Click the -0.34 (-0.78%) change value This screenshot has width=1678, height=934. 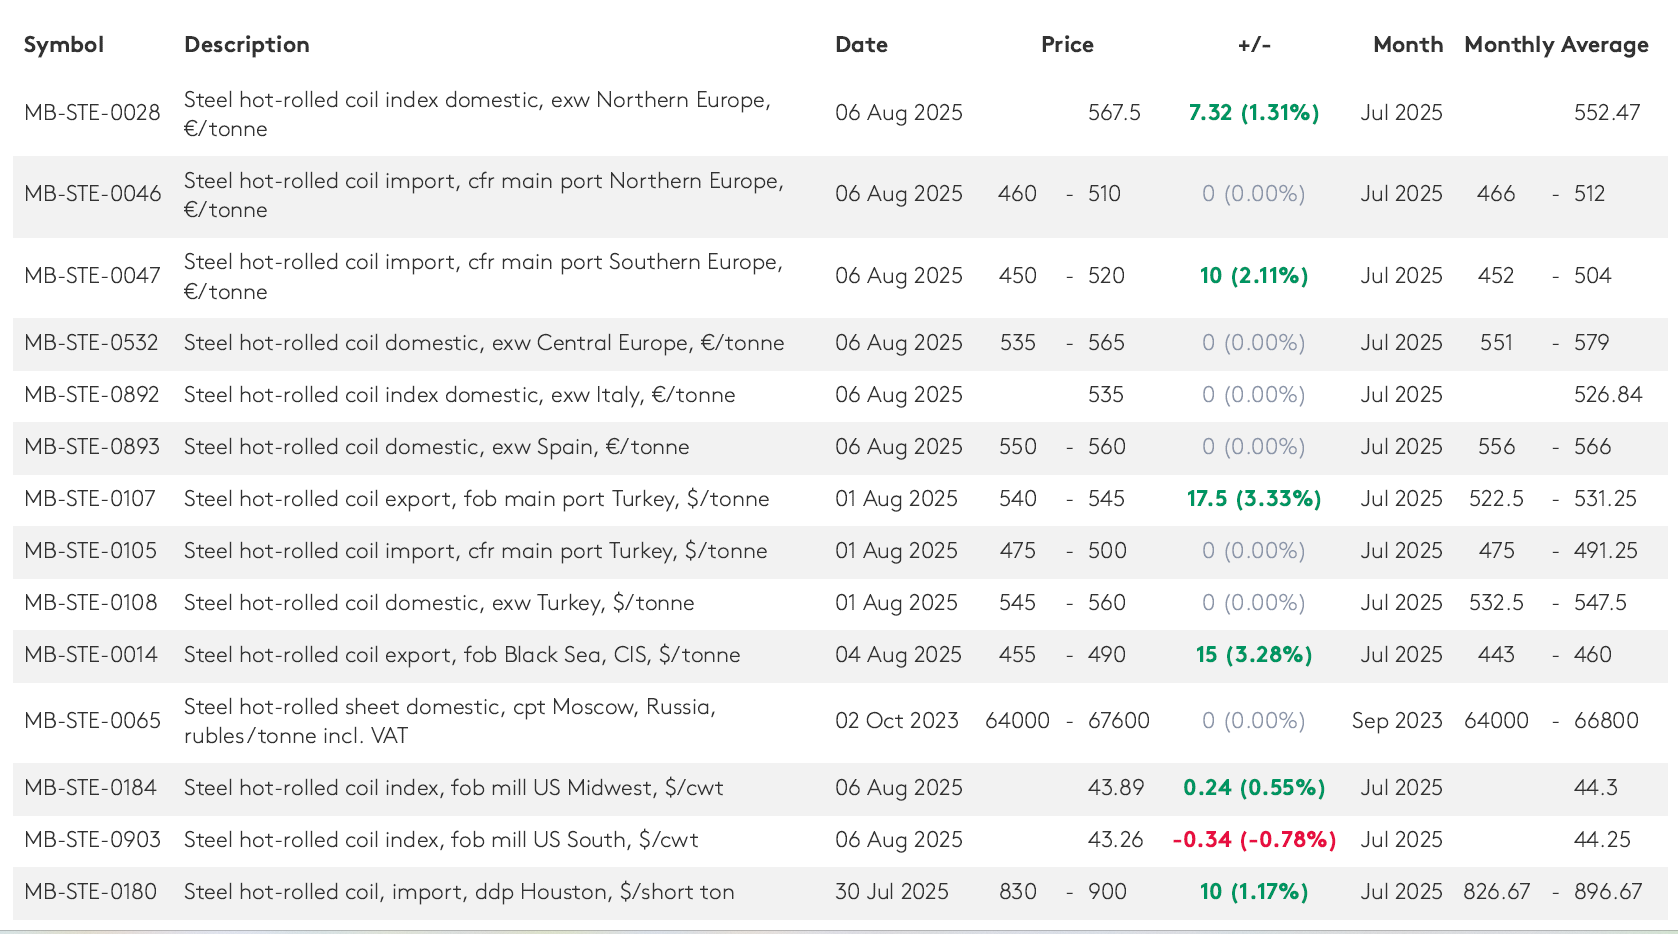coord(1254,840)
